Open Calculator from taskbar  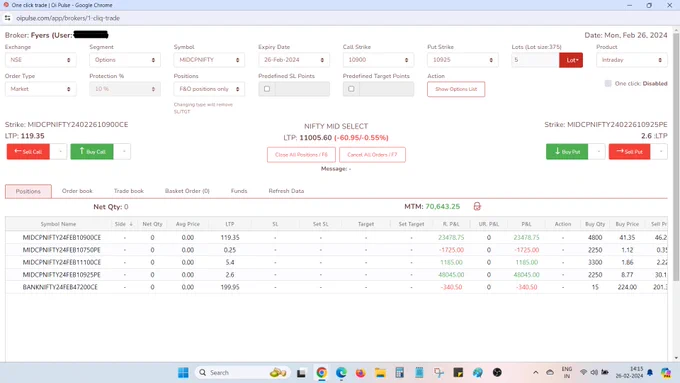(399, 373)
